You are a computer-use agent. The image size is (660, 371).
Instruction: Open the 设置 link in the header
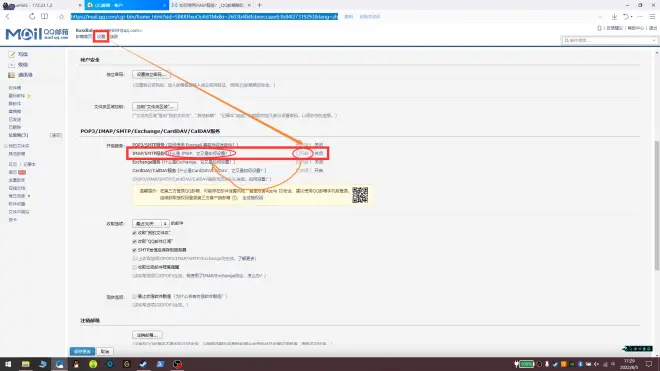click(101, 37)
